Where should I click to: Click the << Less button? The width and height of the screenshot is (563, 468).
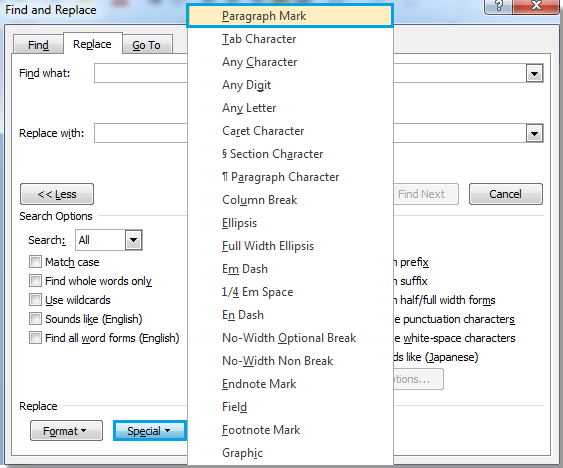(x=57, y=194)
